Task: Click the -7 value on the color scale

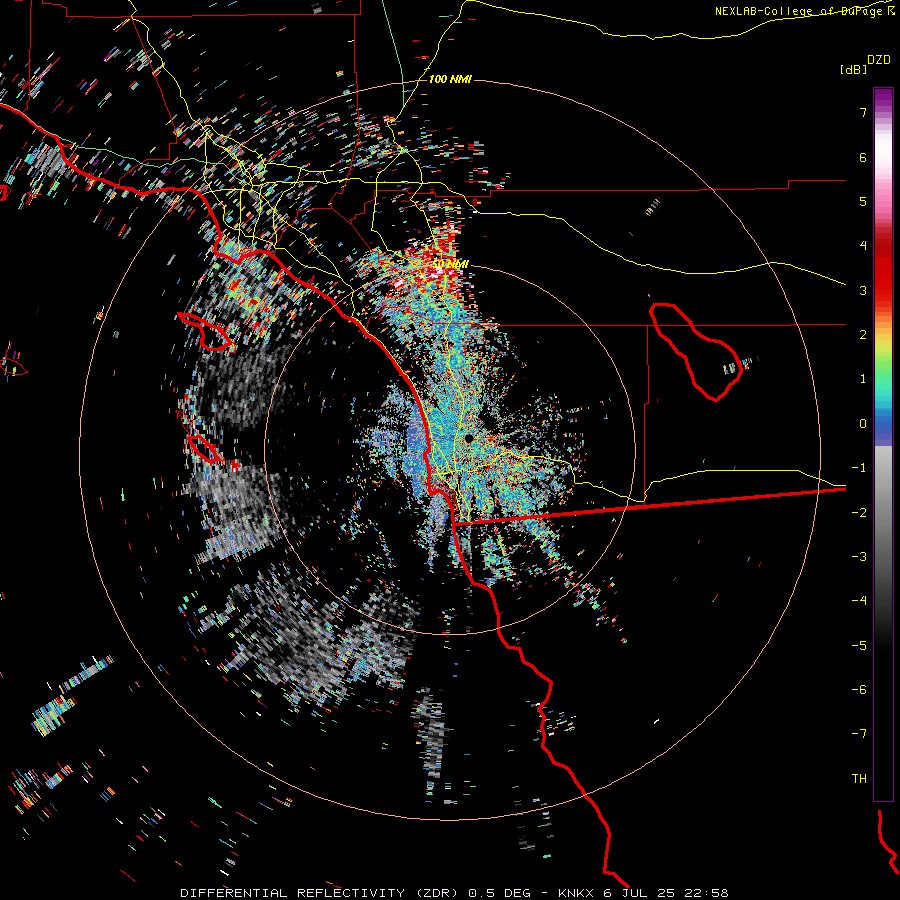Action: (859, 734)
